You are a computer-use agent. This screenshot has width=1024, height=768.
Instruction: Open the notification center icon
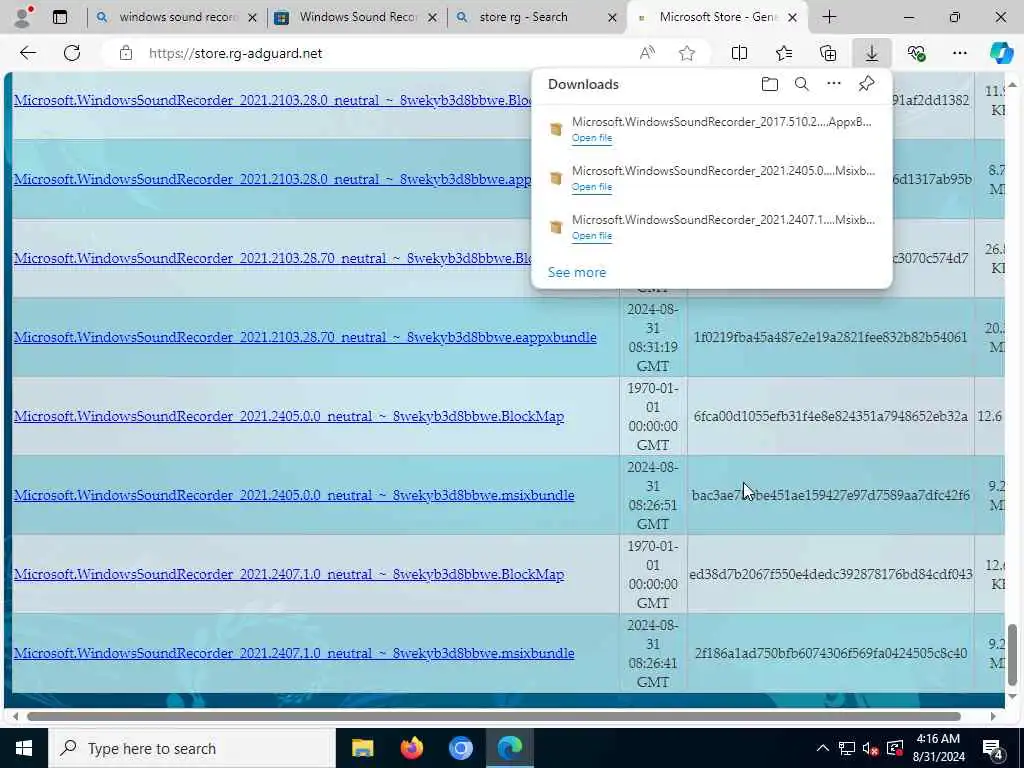(992, 748)
